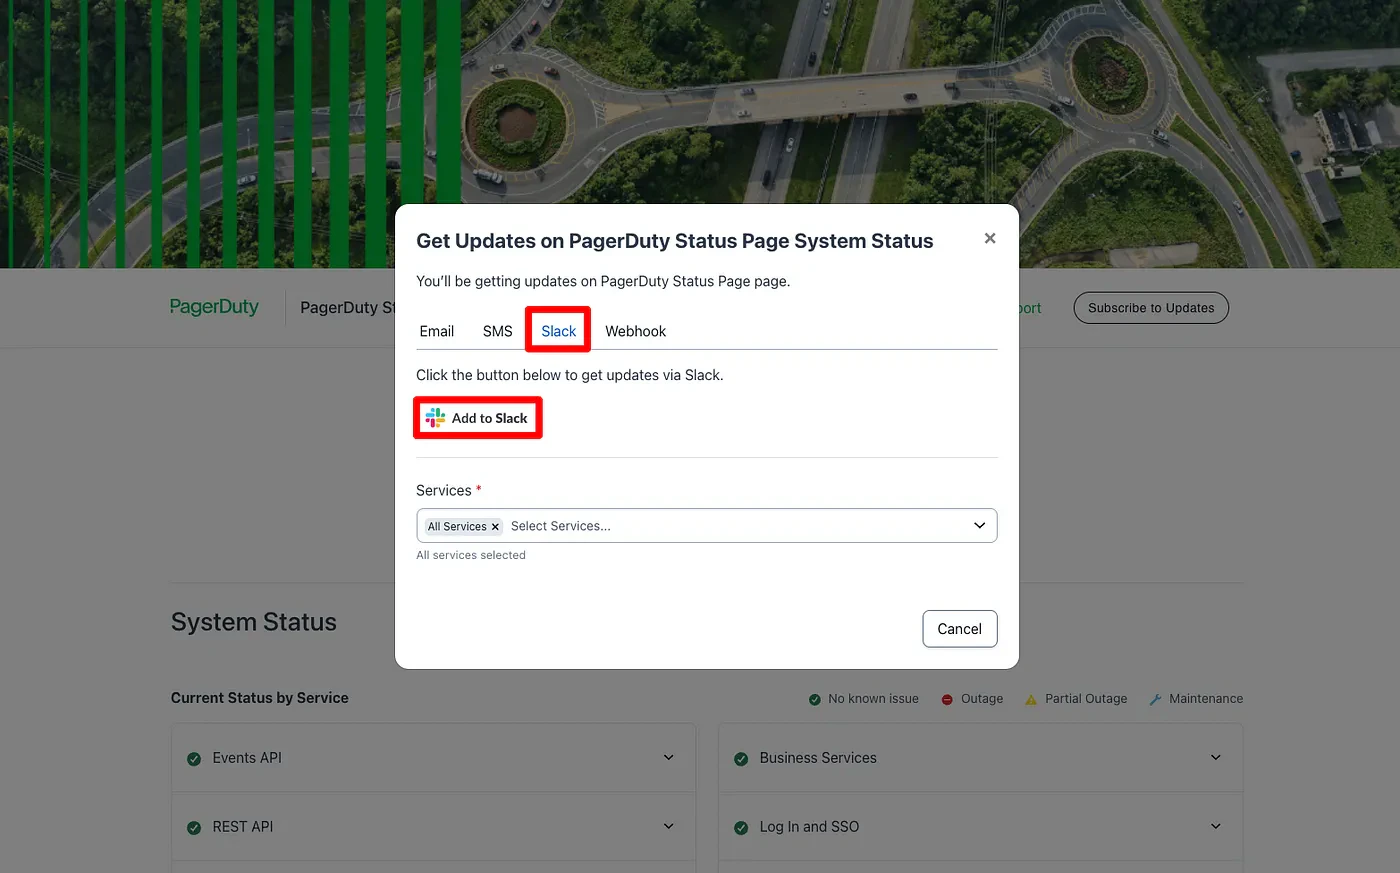Select the Slack tab
This screenshot has height=873, width=1400.
(x=559, y=331)
